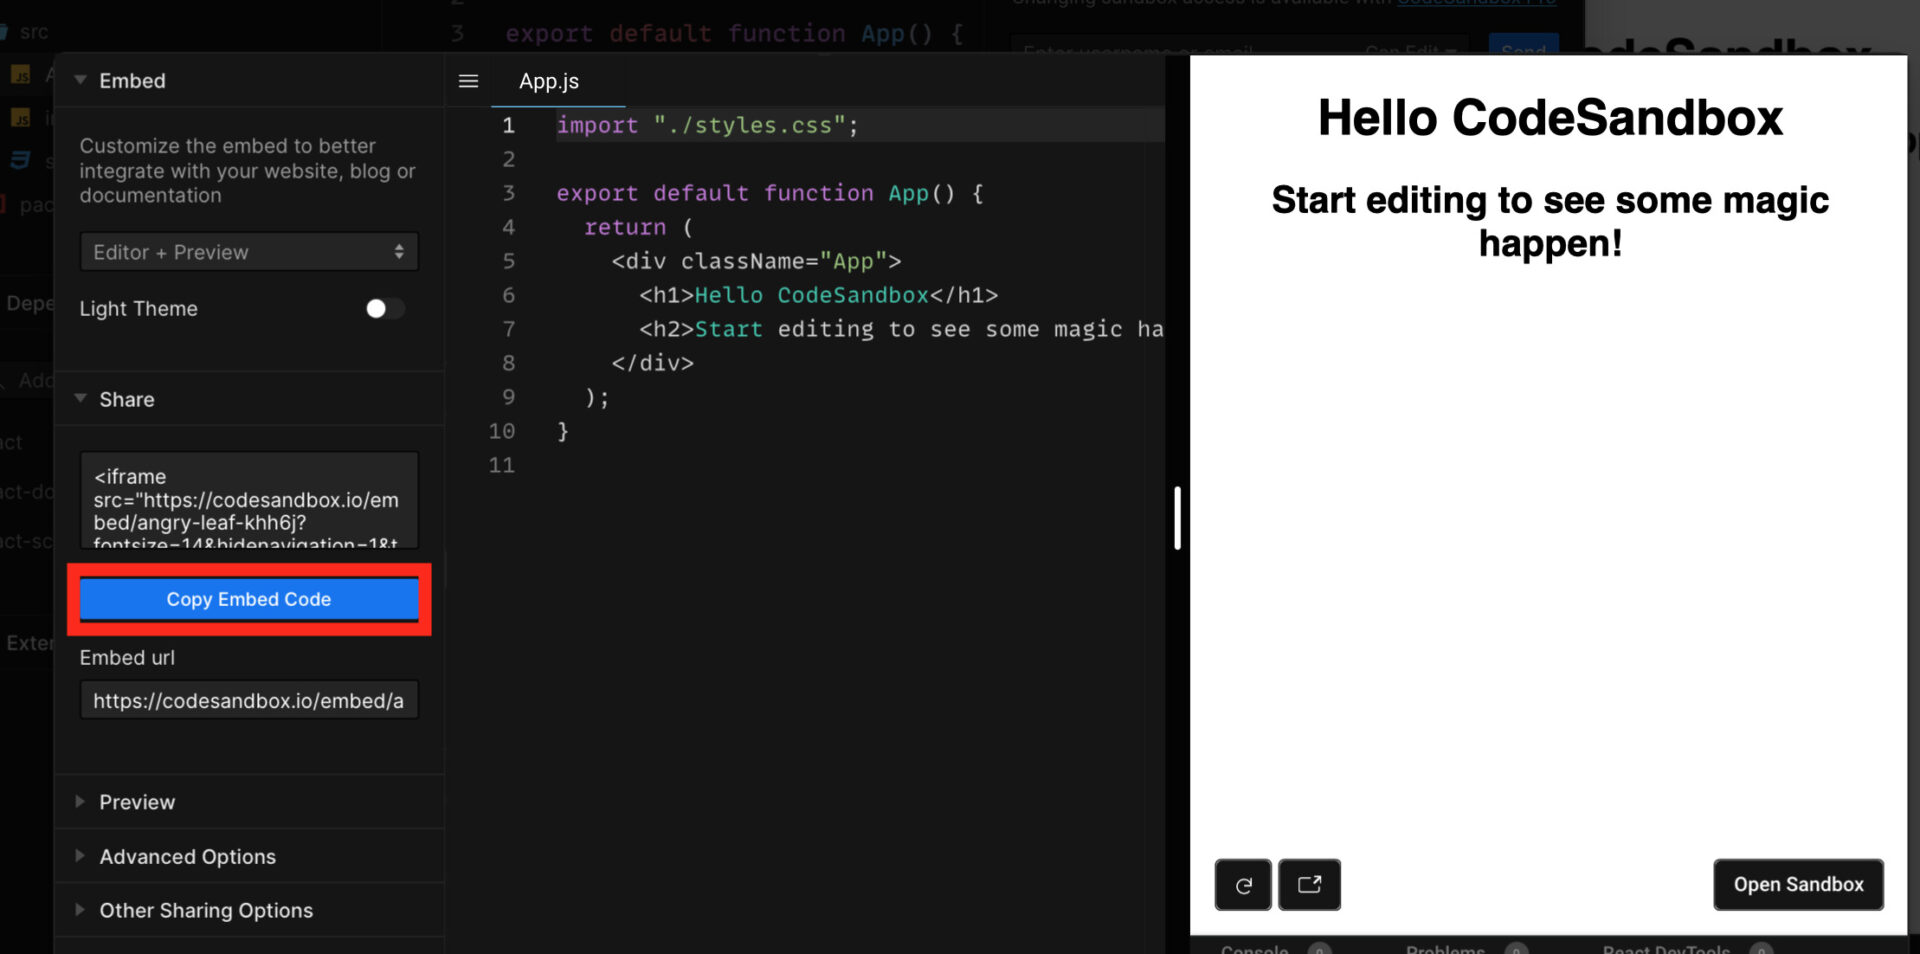The height and width of the screenshot is (954, 1920).
Task: Switch to the App.js tab
Action: coord(547,81)
